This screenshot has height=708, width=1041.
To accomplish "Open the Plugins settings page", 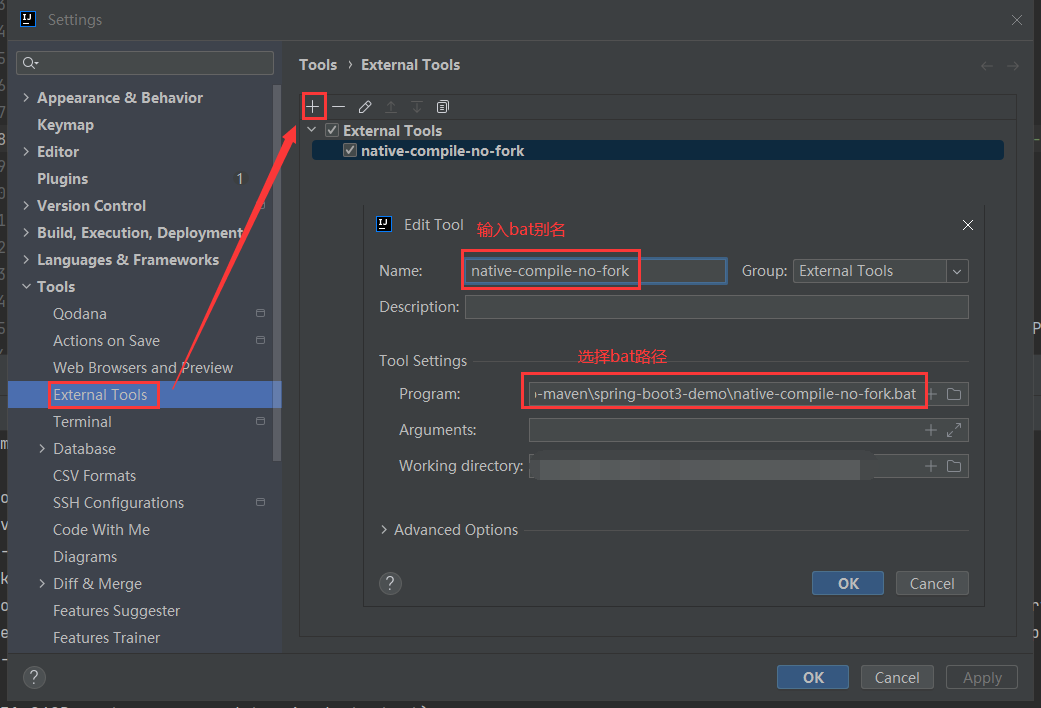I will 65,178.
